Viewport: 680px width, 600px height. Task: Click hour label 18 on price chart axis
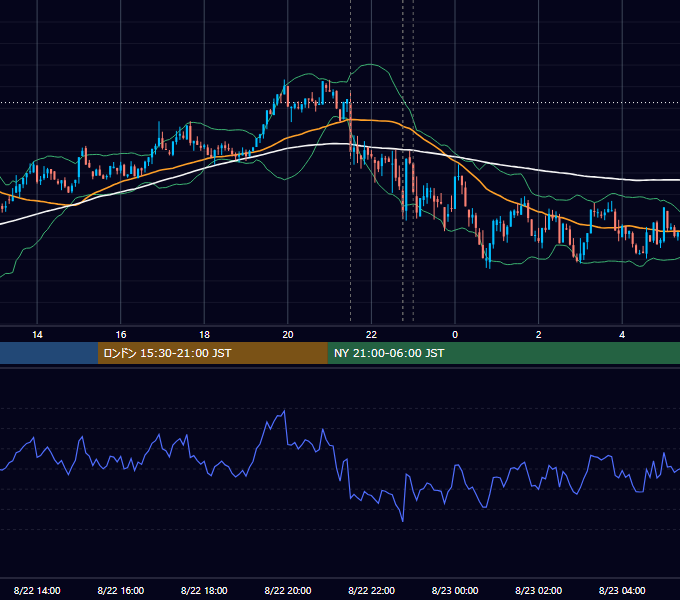[x=204, y=335]
